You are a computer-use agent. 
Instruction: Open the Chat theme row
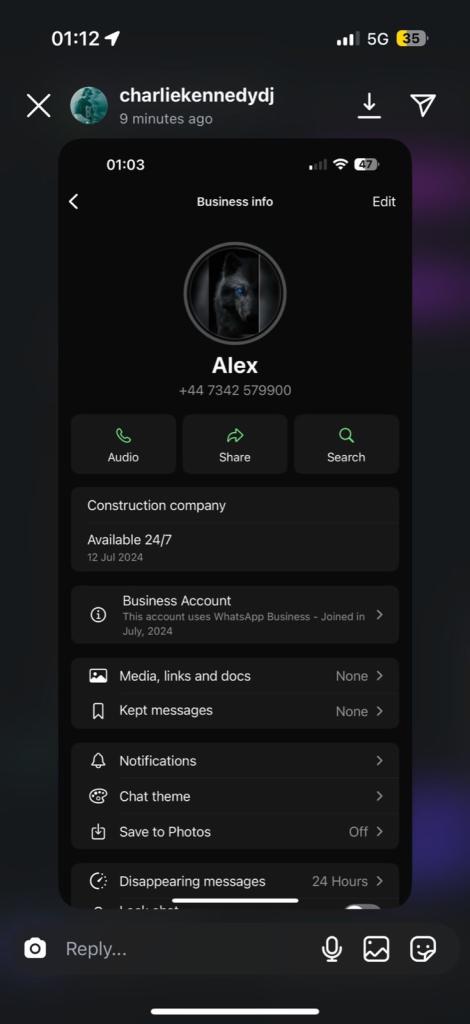tap(235, 796)
